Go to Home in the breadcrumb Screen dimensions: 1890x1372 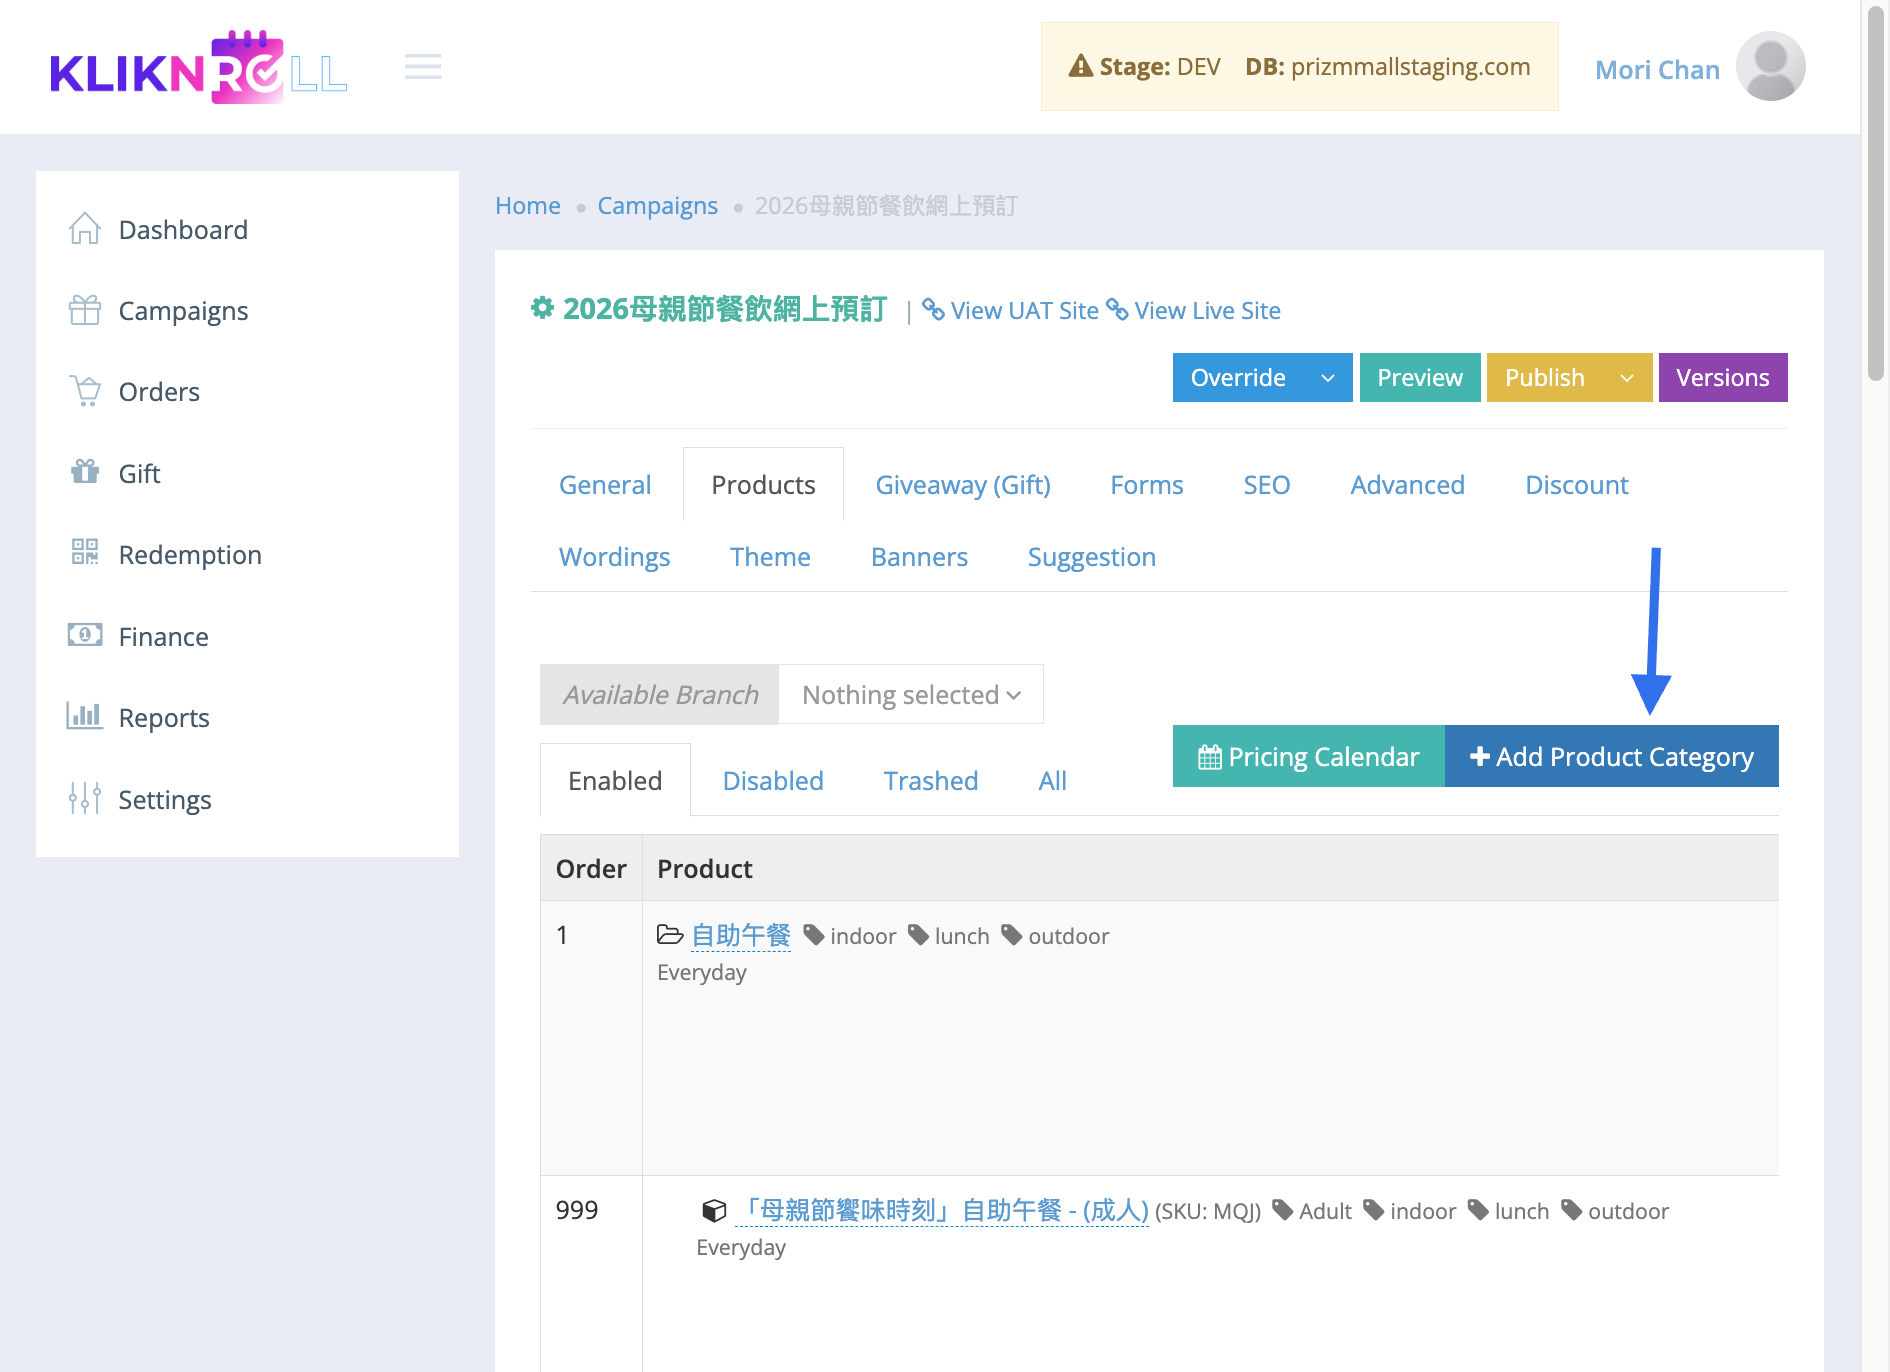pyautogui.click(x=528, y=206)
